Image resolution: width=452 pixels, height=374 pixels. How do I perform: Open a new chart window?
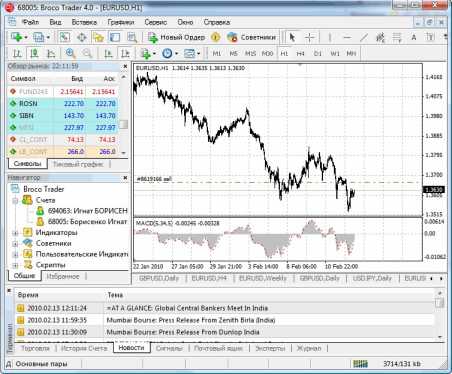[x=16, y=37]
